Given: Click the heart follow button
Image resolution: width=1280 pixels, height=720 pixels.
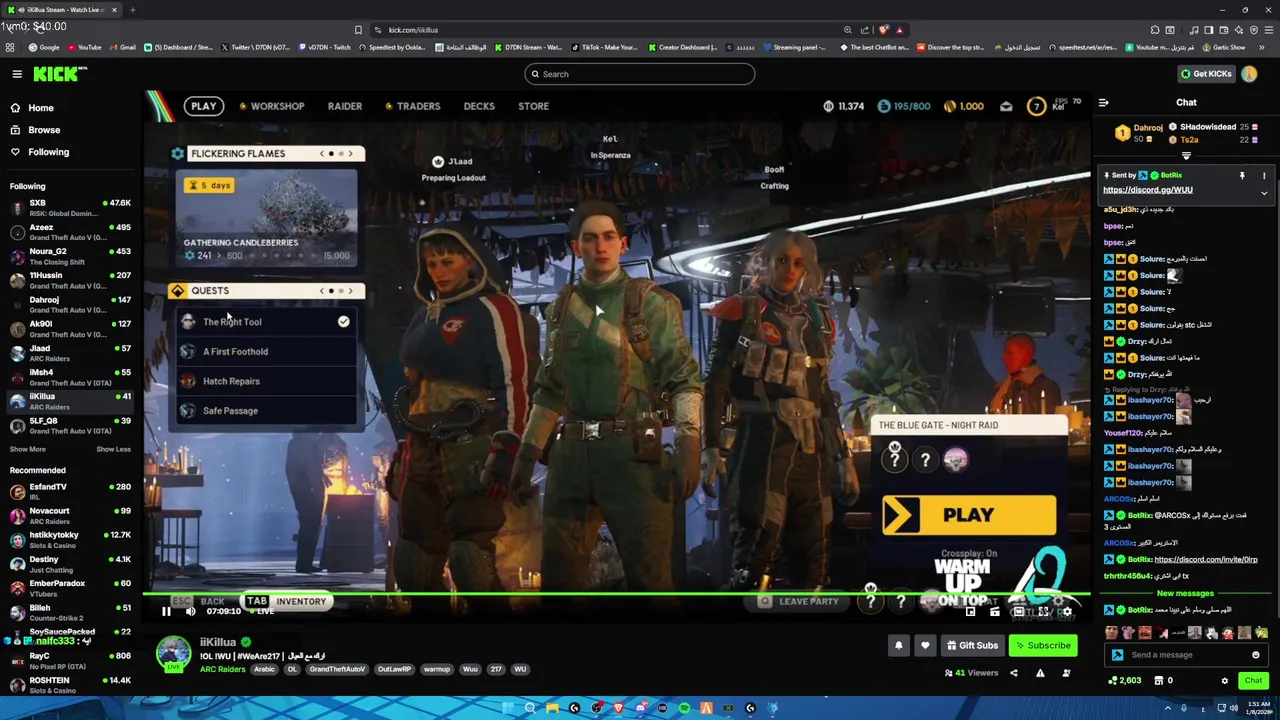Looking at the screenshot, I should 925,645.
